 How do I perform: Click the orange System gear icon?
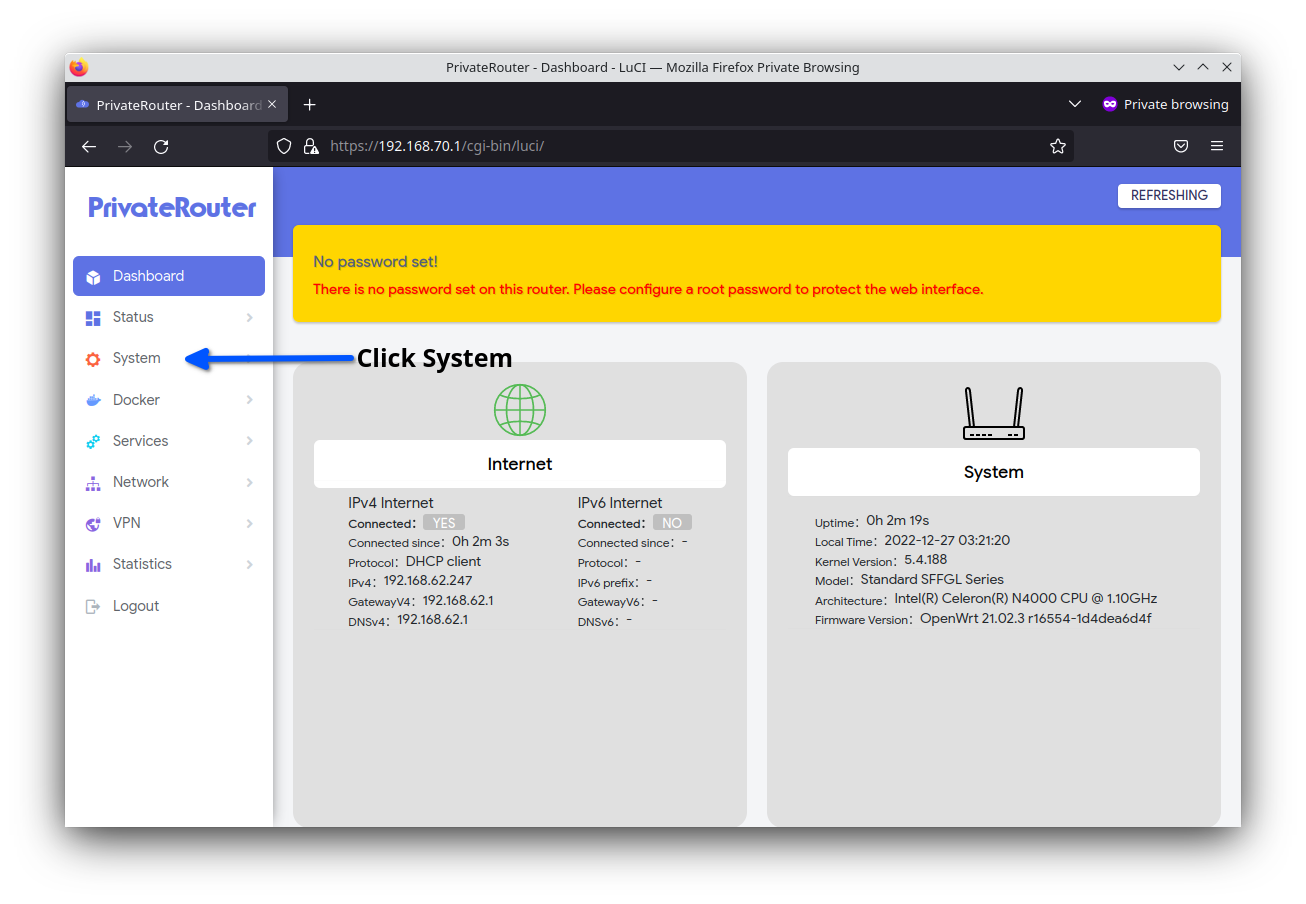[x=93, y=359]
